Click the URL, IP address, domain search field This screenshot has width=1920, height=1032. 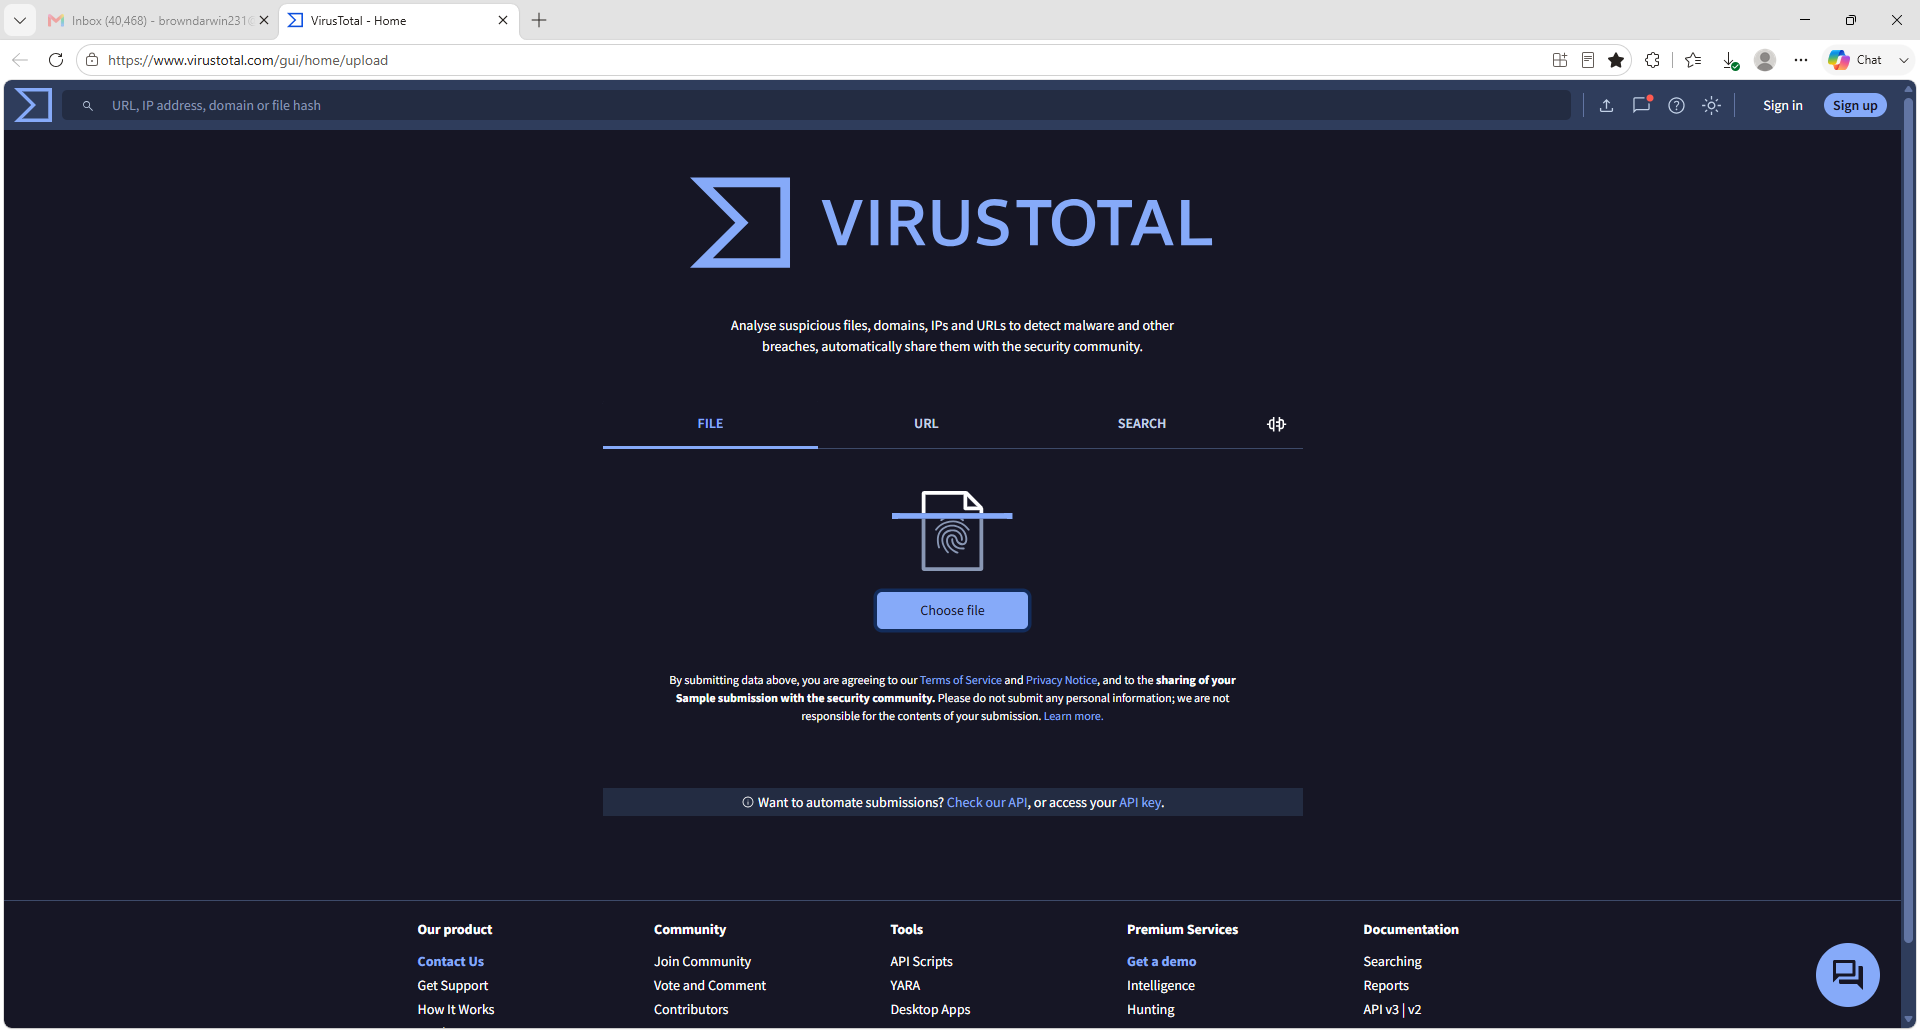(816, 105)
